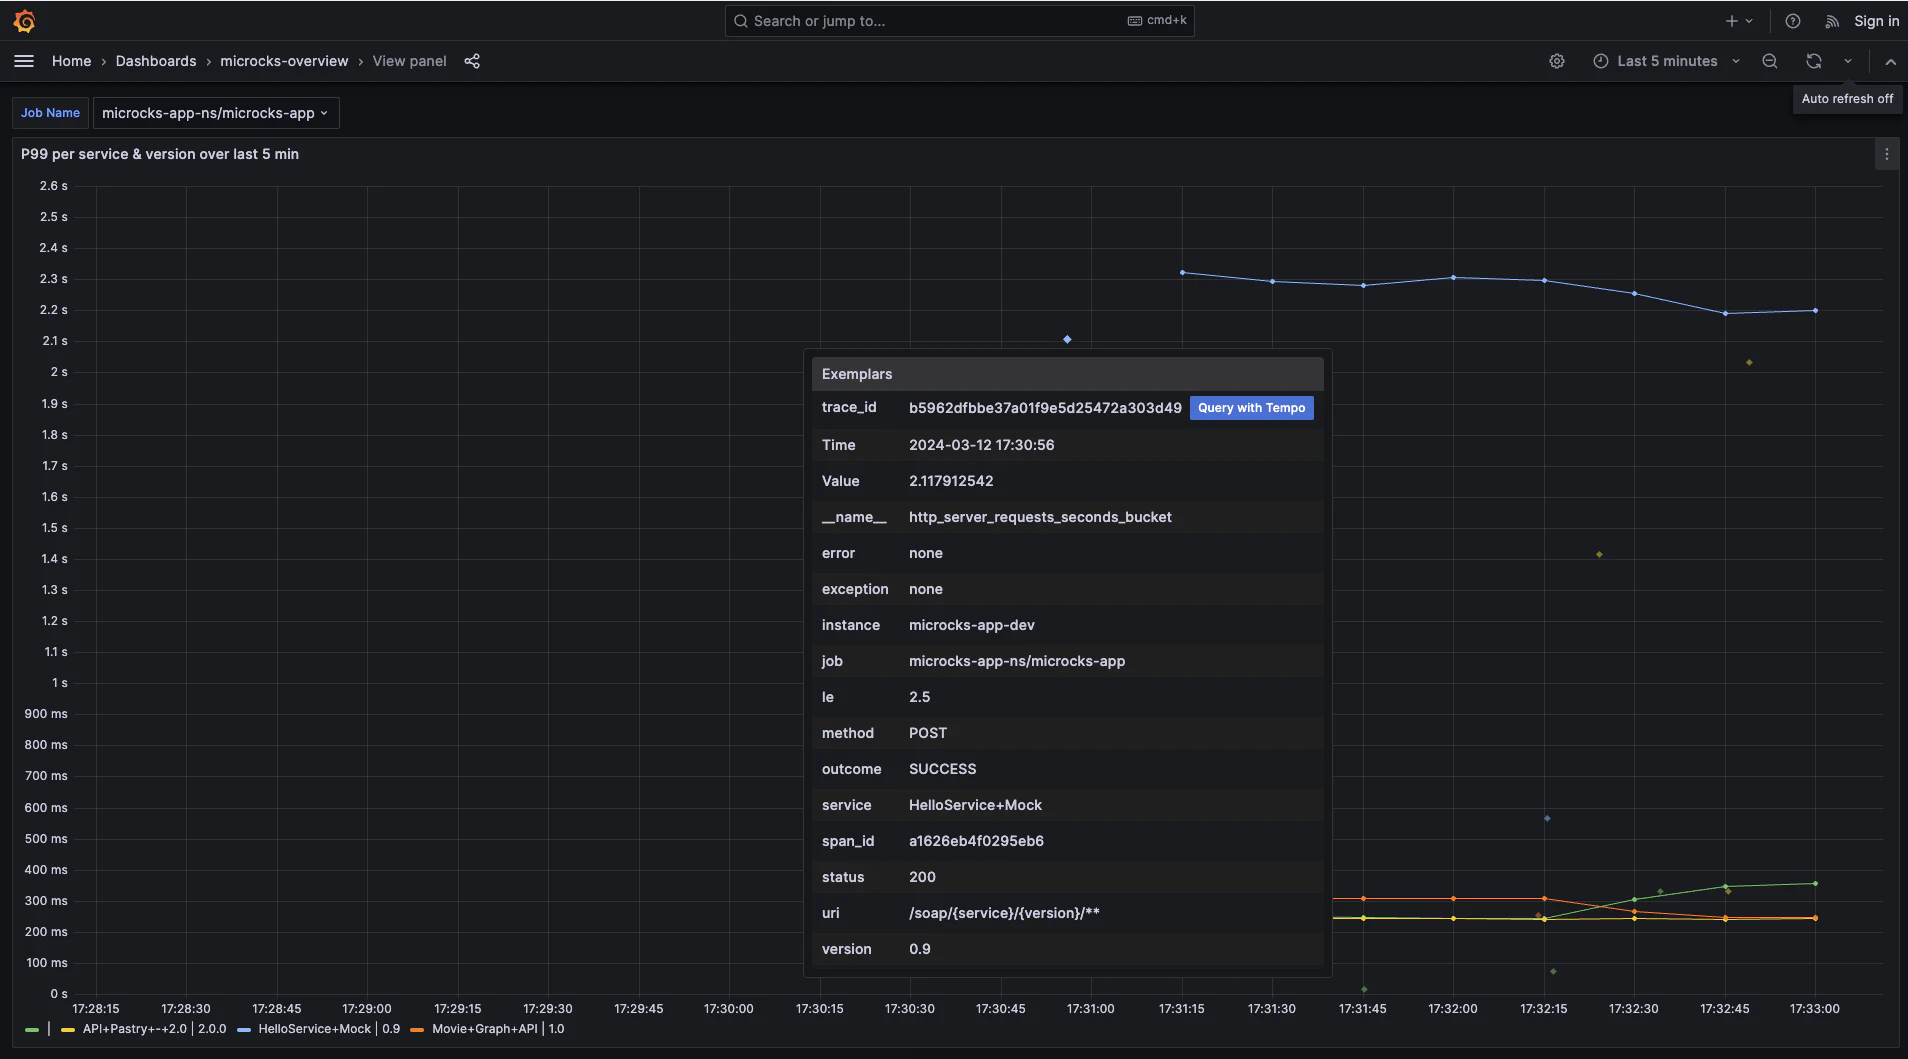Open the Last 5 minutes time picker
Screen dimensions: 1908x1059
(x=1666, y=61)
